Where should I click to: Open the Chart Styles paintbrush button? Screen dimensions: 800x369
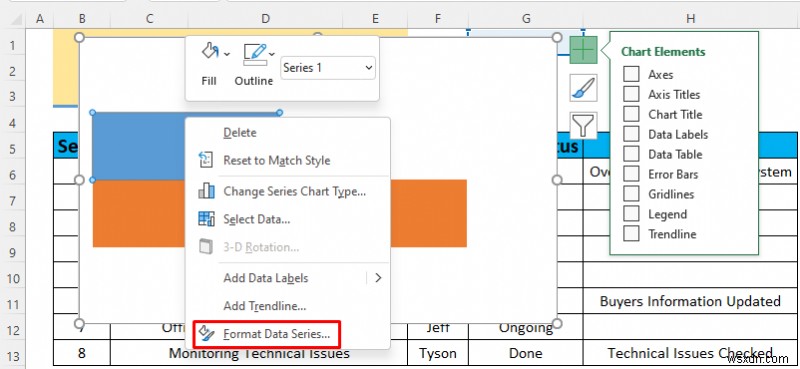pos(583,87)
